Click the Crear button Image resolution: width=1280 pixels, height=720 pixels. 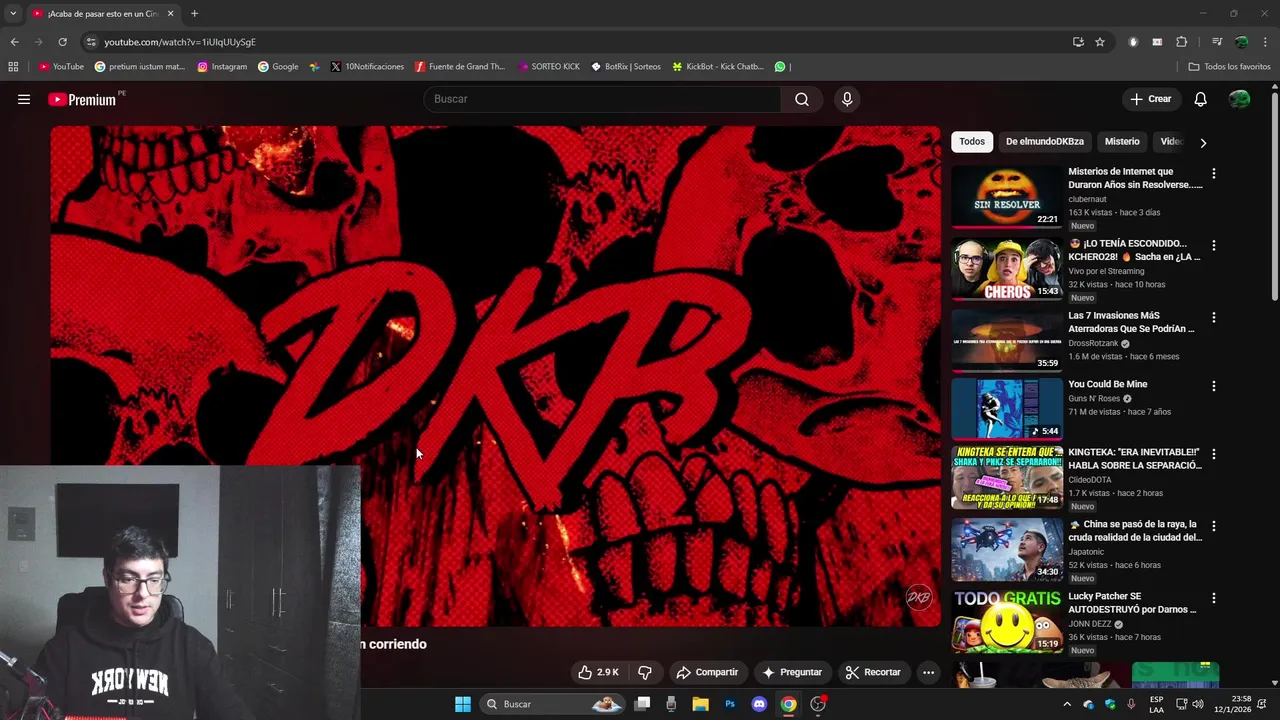coord(1150,99)
